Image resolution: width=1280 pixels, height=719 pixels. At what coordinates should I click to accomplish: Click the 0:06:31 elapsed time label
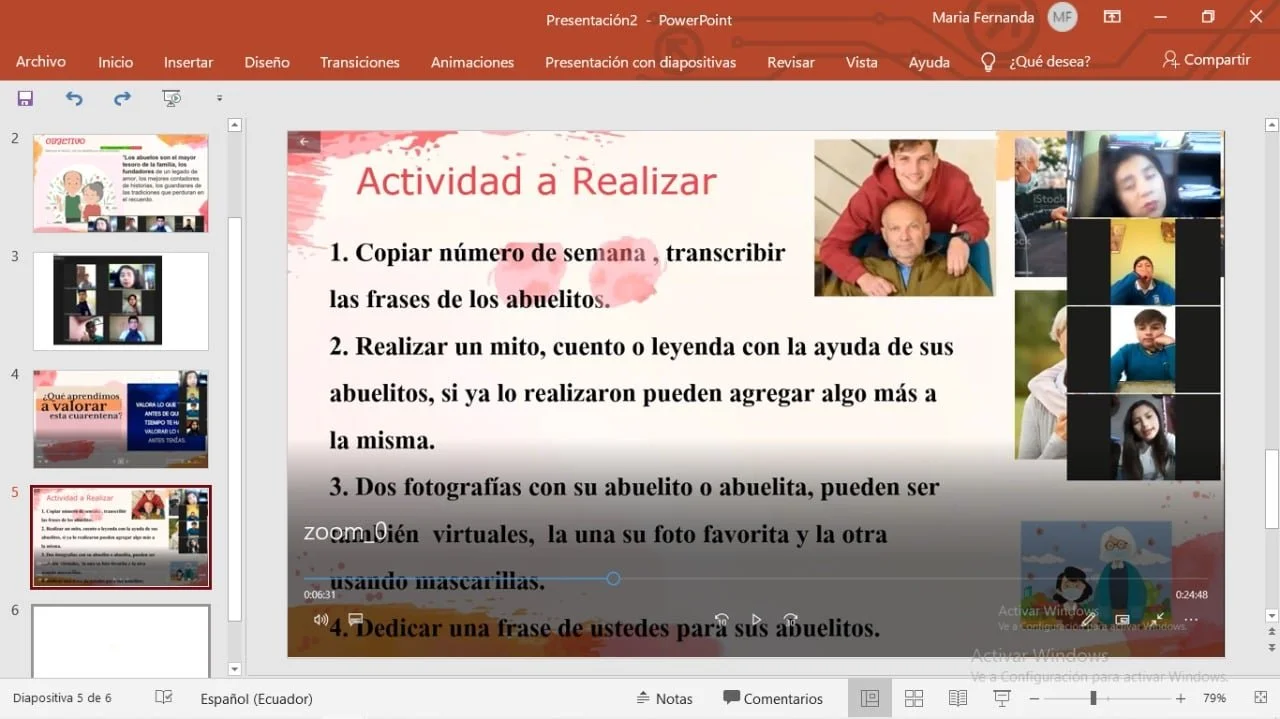(320, 594)
